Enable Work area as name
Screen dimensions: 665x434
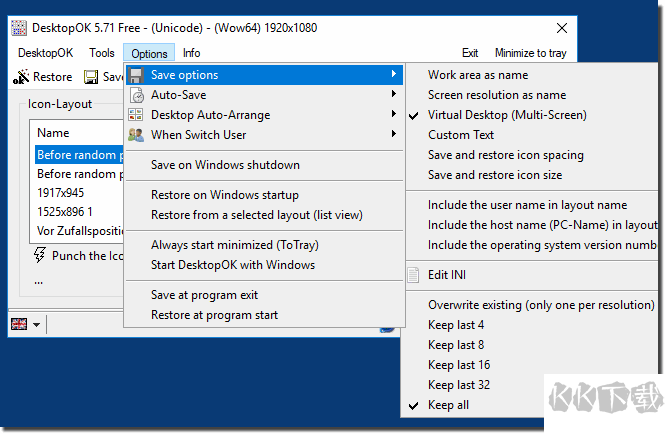point(532,75)
